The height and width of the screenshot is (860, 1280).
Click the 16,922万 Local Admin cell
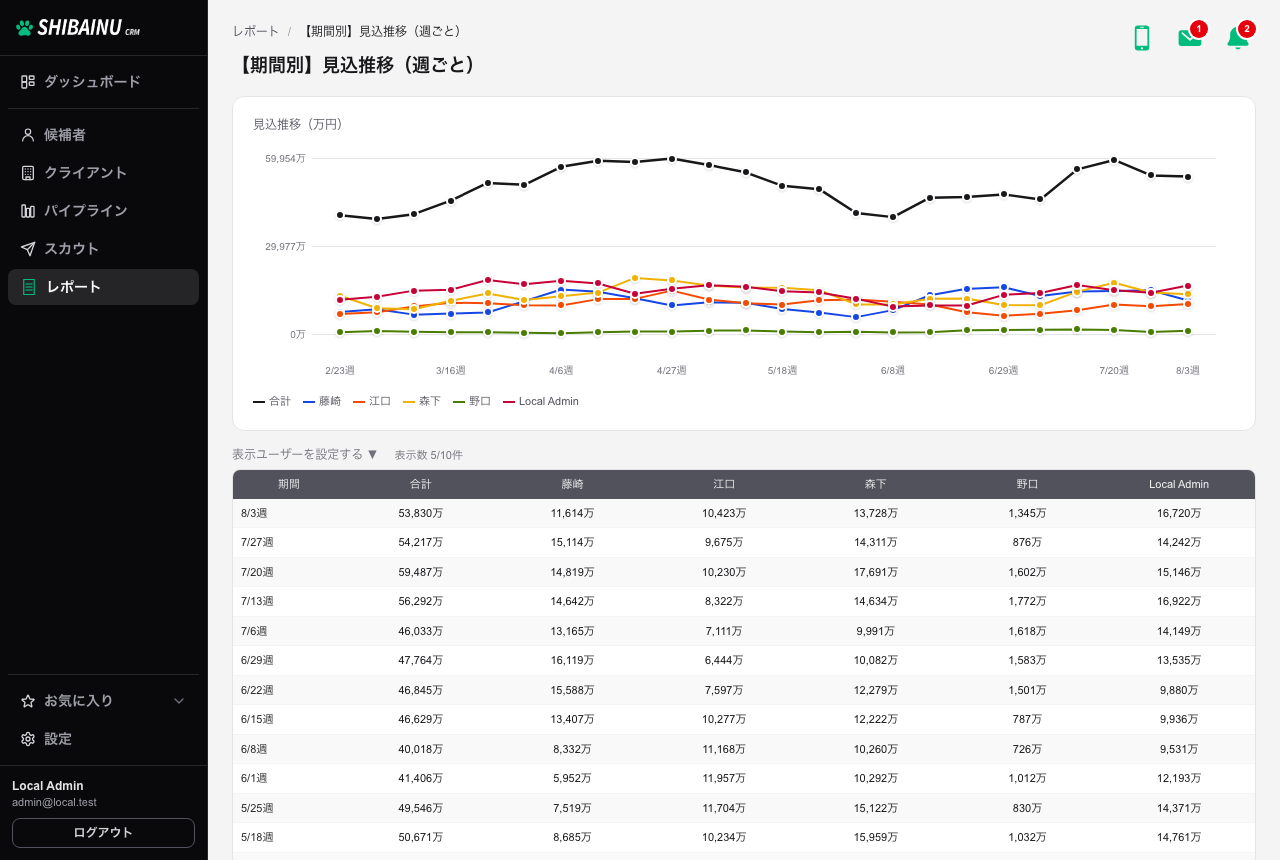(1179, 601)
